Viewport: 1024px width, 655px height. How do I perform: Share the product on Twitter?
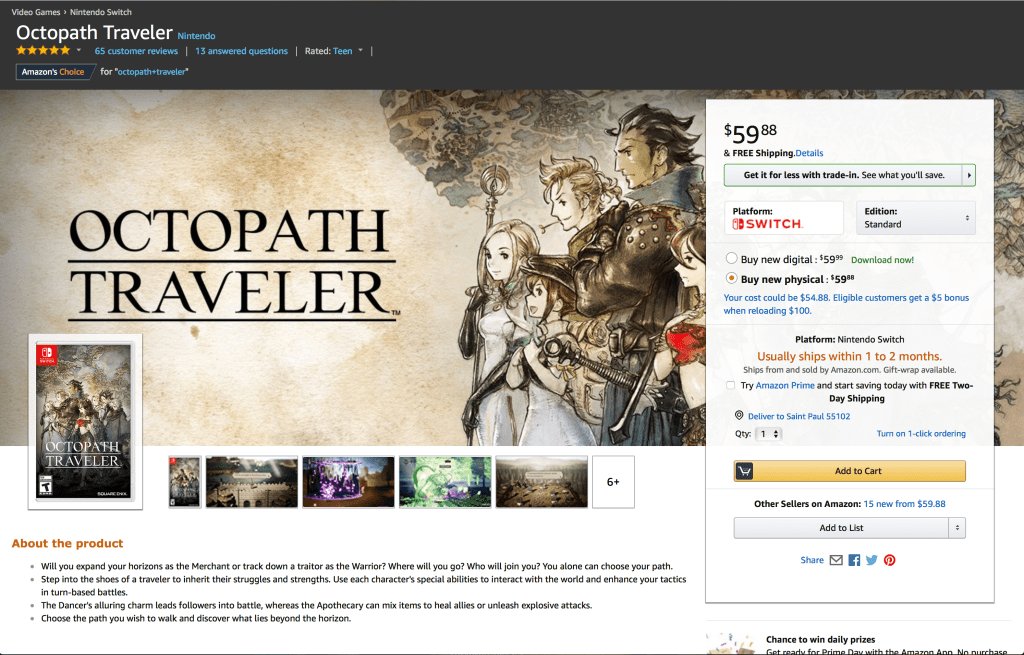click(872, 560)
